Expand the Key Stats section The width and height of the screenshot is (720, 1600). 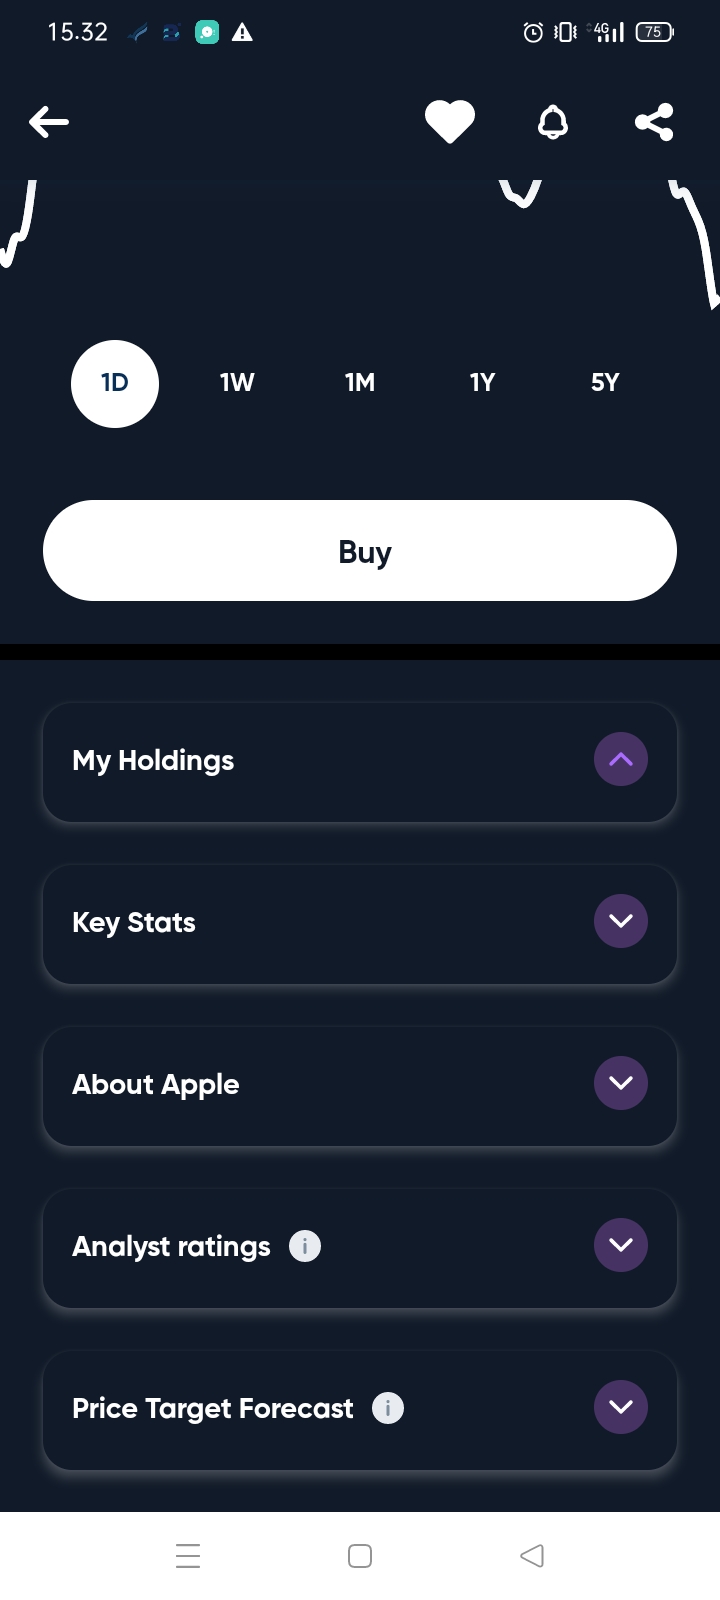[621, 921]
